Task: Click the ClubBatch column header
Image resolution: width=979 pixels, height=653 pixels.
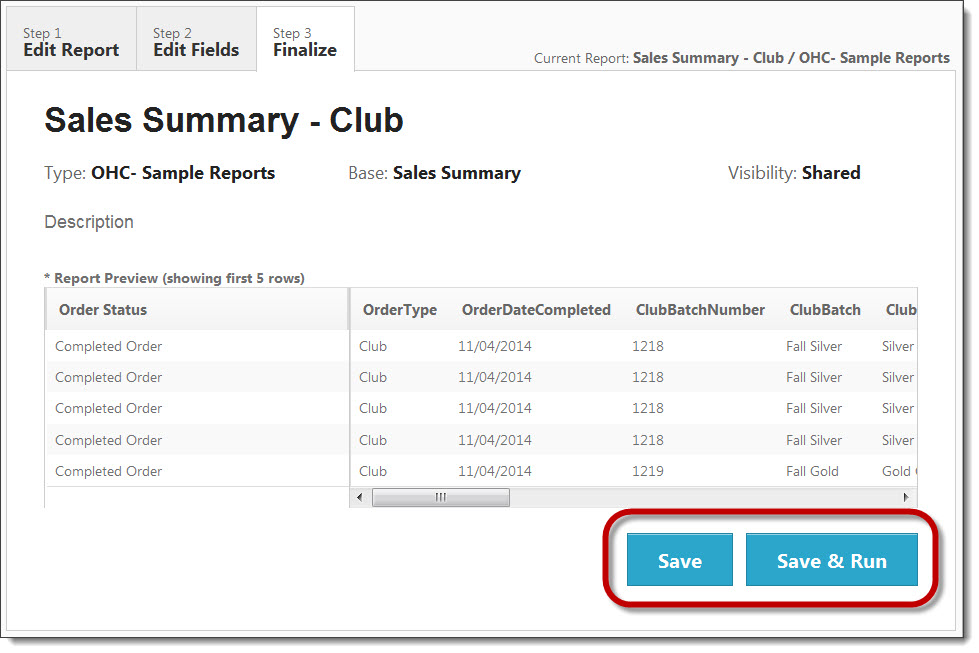Action: point(825,310)
